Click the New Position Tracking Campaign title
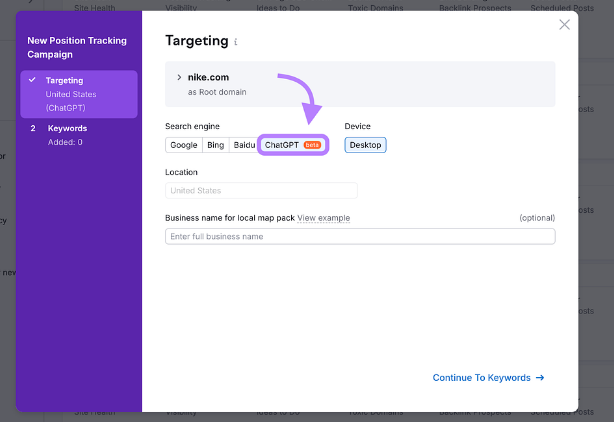This screenshot has width=614, height=422. coord(77,47)
